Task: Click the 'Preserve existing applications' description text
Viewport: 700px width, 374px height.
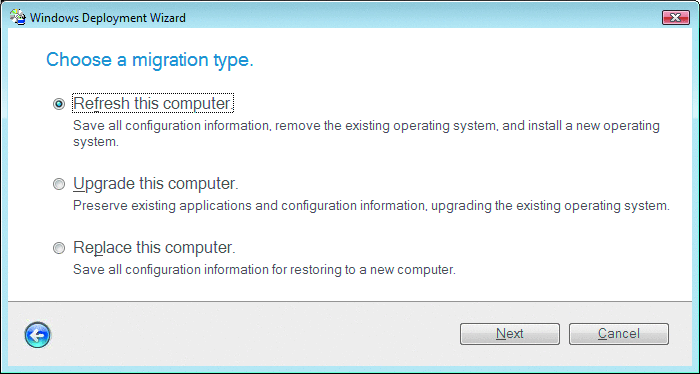Action: click(371, 206)
